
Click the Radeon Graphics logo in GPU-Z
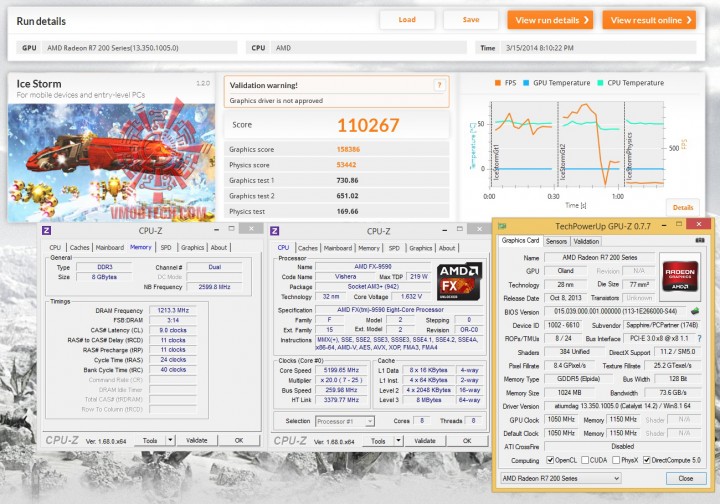[x=680, y=275]
